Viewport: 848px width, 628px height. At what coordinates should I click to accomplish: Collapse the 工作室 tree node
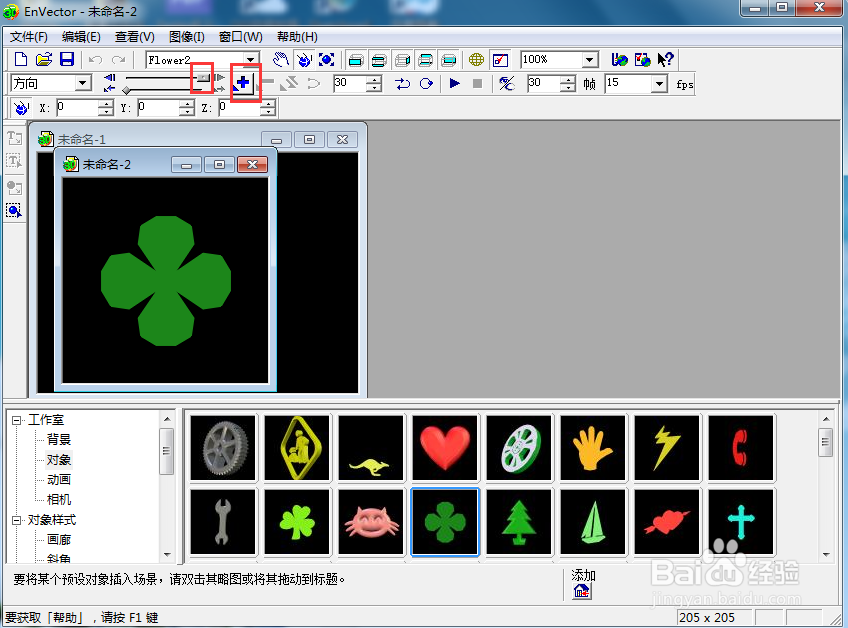point(17,420)
